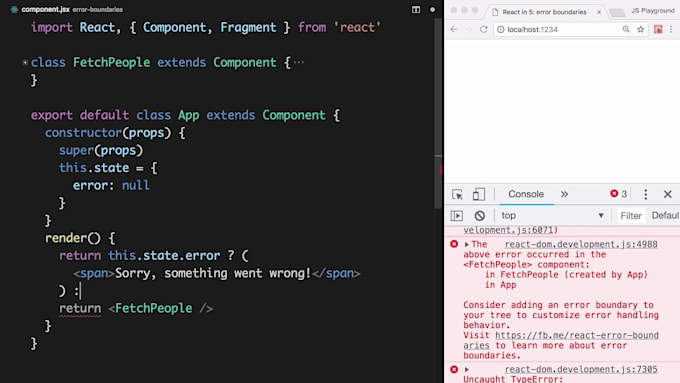Open the Default log levels dropdown
The width and height of the screenshot is (680, 383).
pos(665,216)
